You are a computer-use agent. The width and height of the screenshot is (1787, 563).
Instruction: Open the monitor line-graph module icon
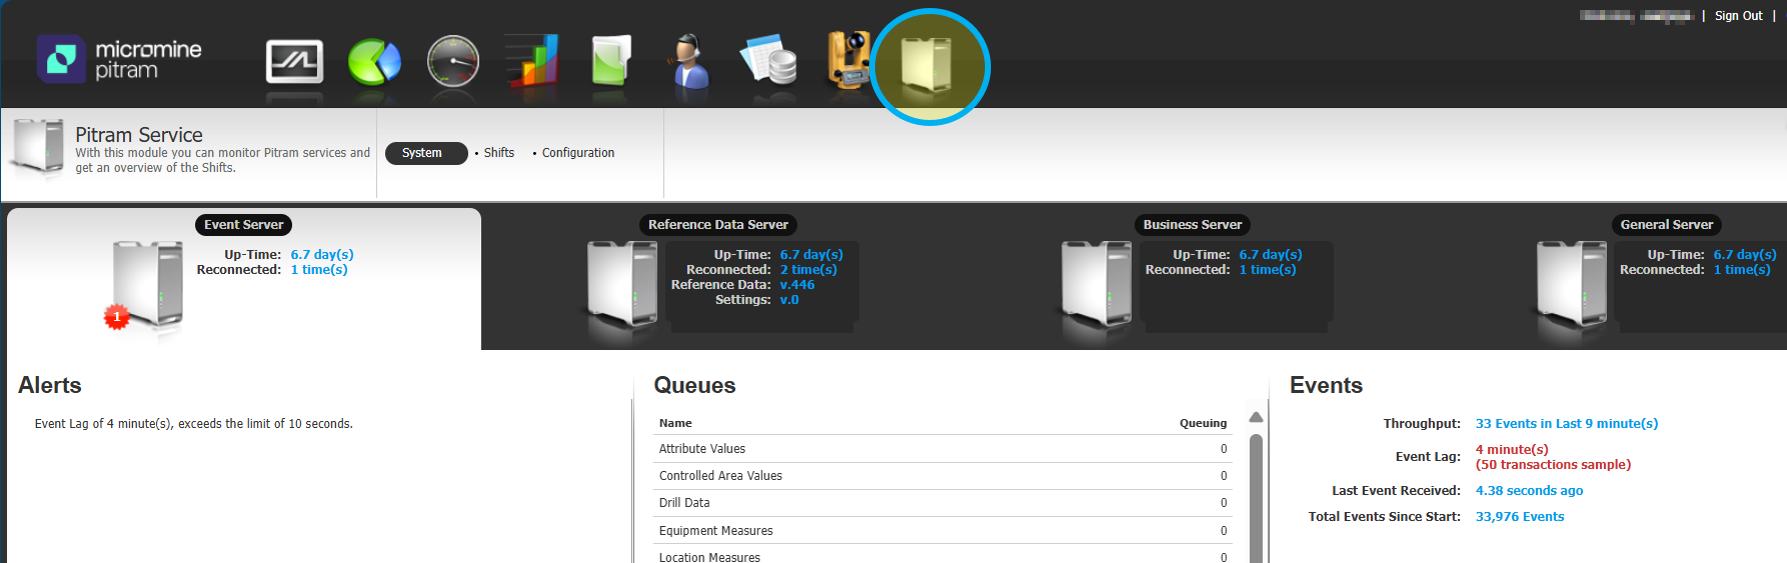(294, 62)
